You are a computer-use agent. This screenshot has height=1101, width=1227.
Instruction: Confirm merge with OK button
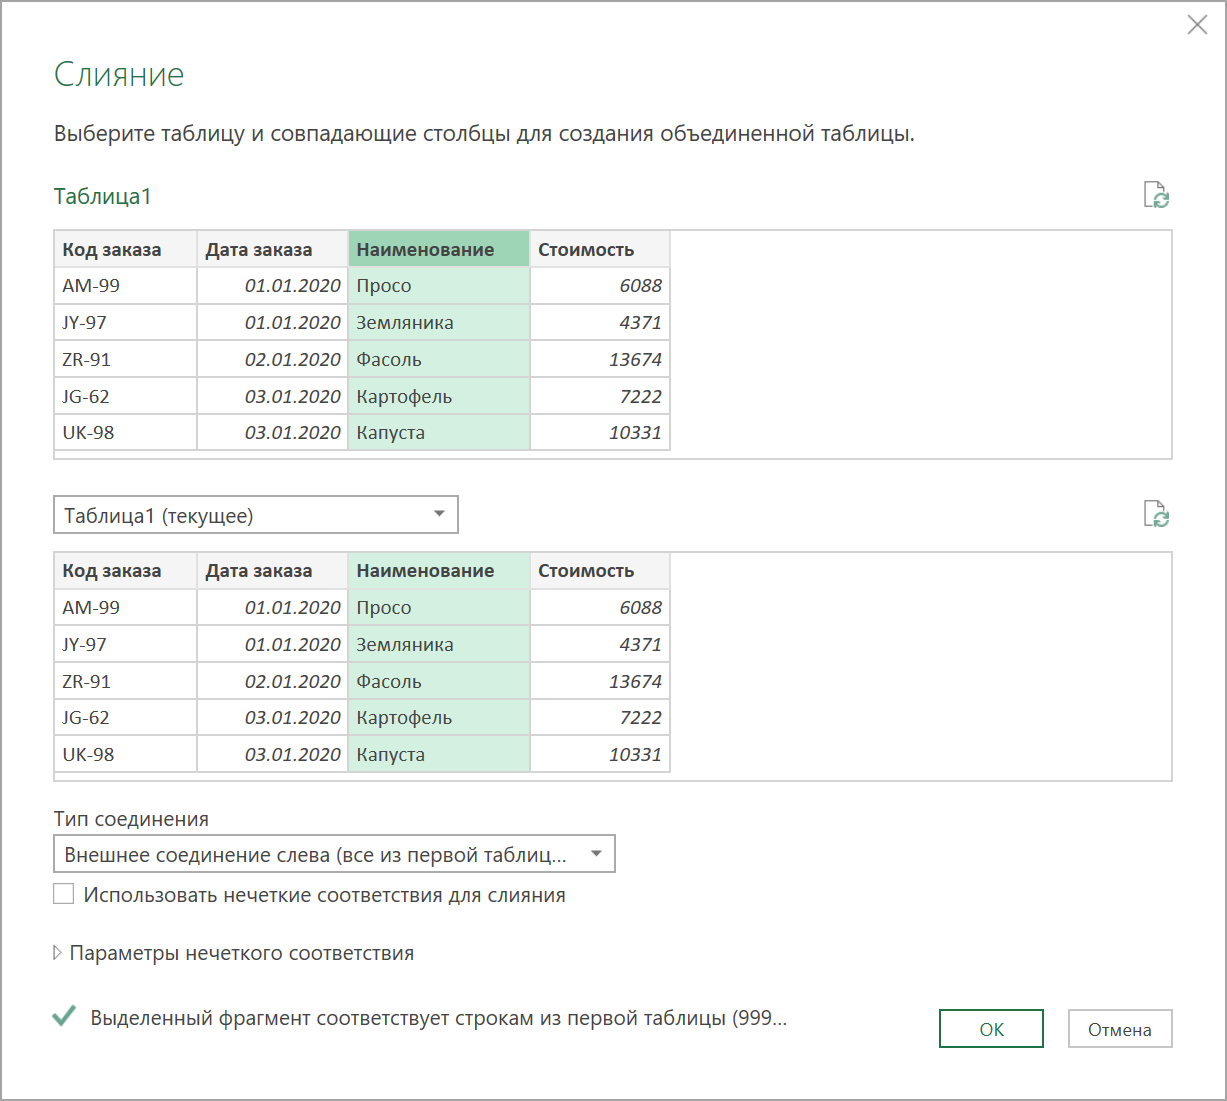click(991, 1029)
